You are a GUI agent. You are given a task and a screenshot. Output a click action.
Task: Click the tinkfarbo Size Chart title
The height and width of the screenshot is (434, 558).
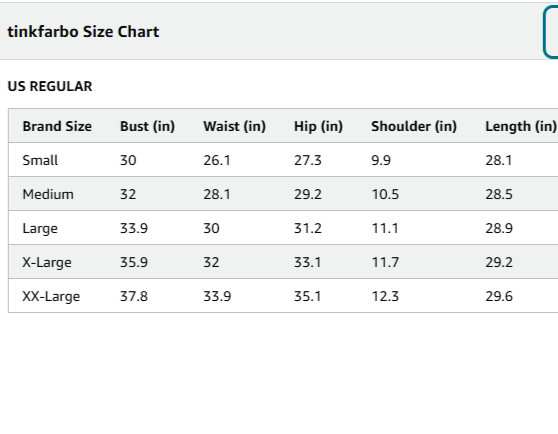pyautogui.click(x=83, y=32)
